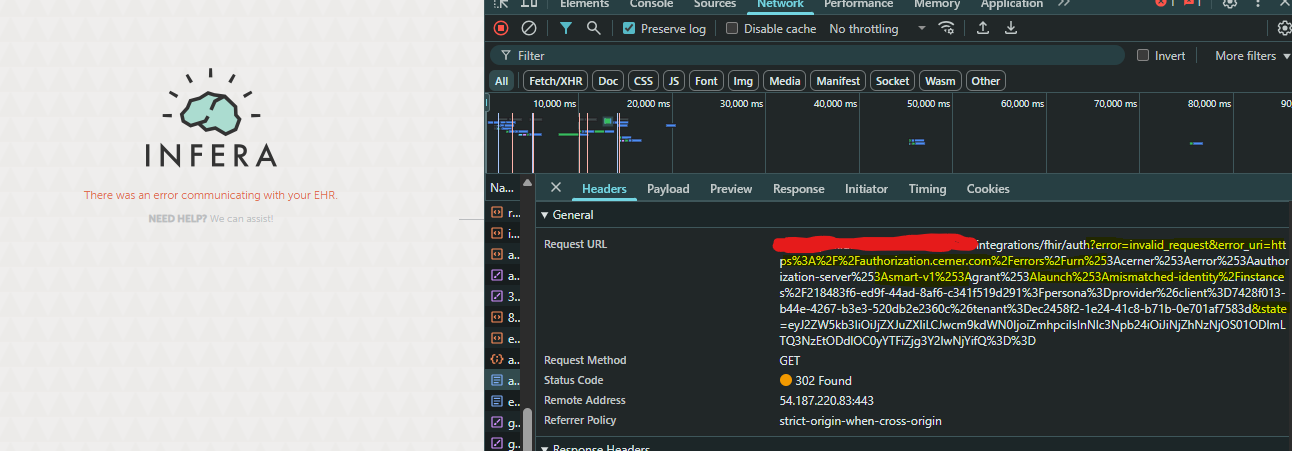1292x451 pixels.
Task: Check the Invert filter checkbox
Action: point(1143,56)
